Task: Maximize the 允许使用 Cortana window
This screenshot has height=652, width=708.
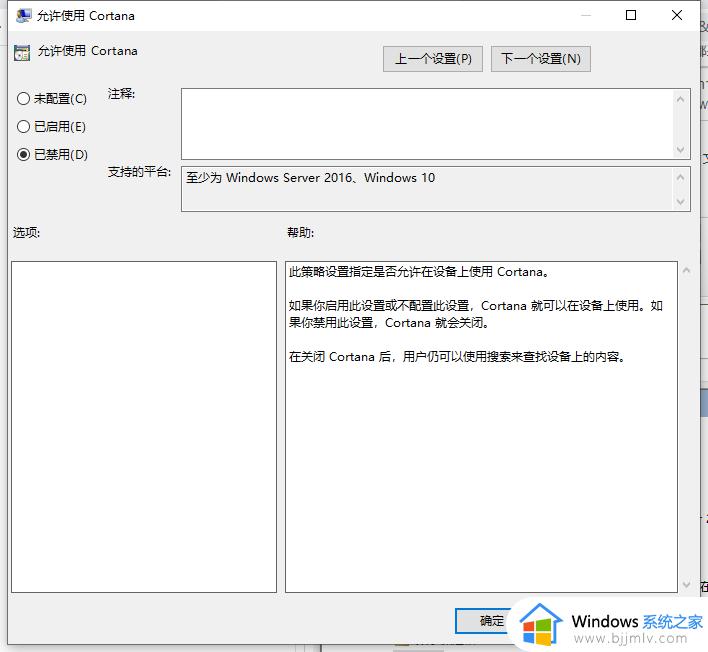Action: point(631,15)
